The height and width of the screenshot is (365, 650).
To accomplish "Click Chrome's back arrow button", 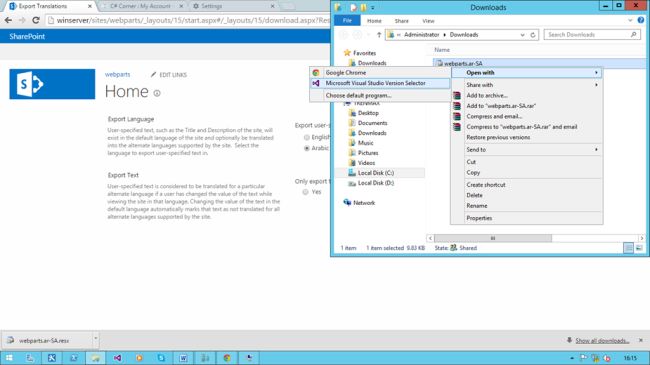I will [x=8, y=20].
